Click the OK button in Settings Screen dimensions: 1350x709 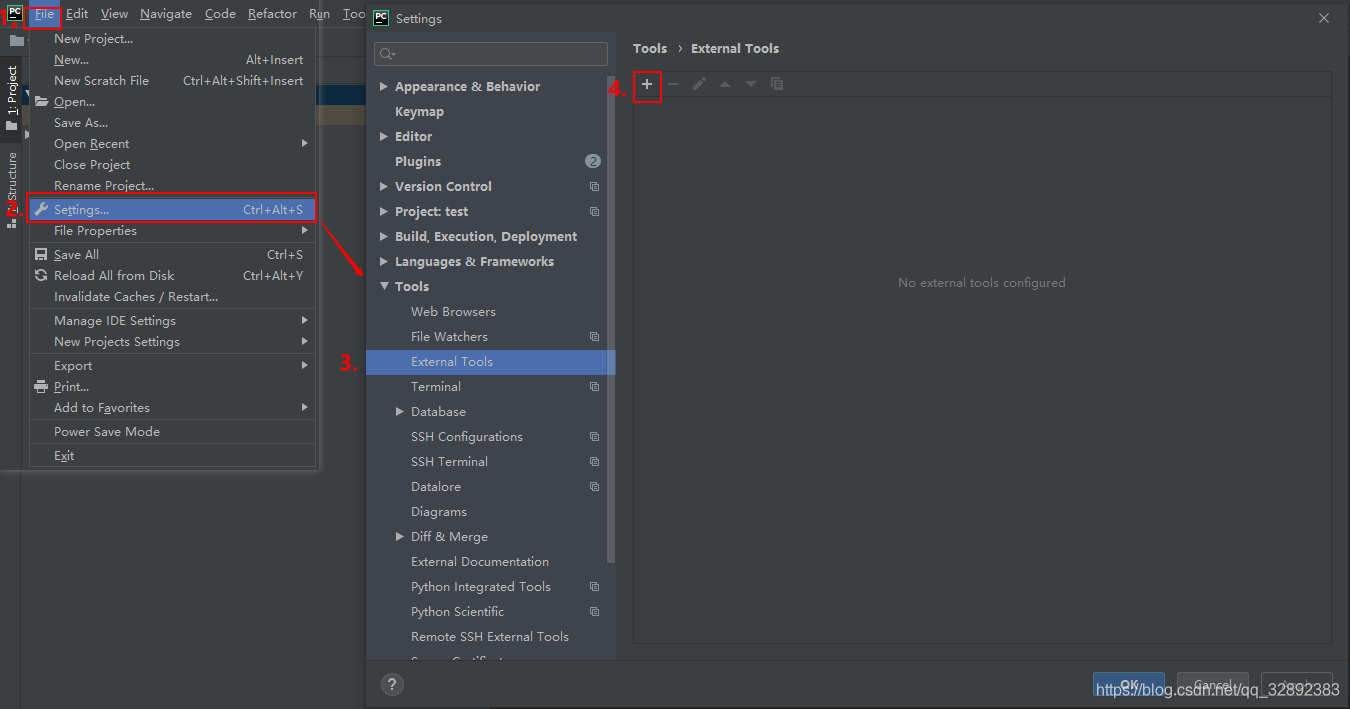(x=1129, y=685)
